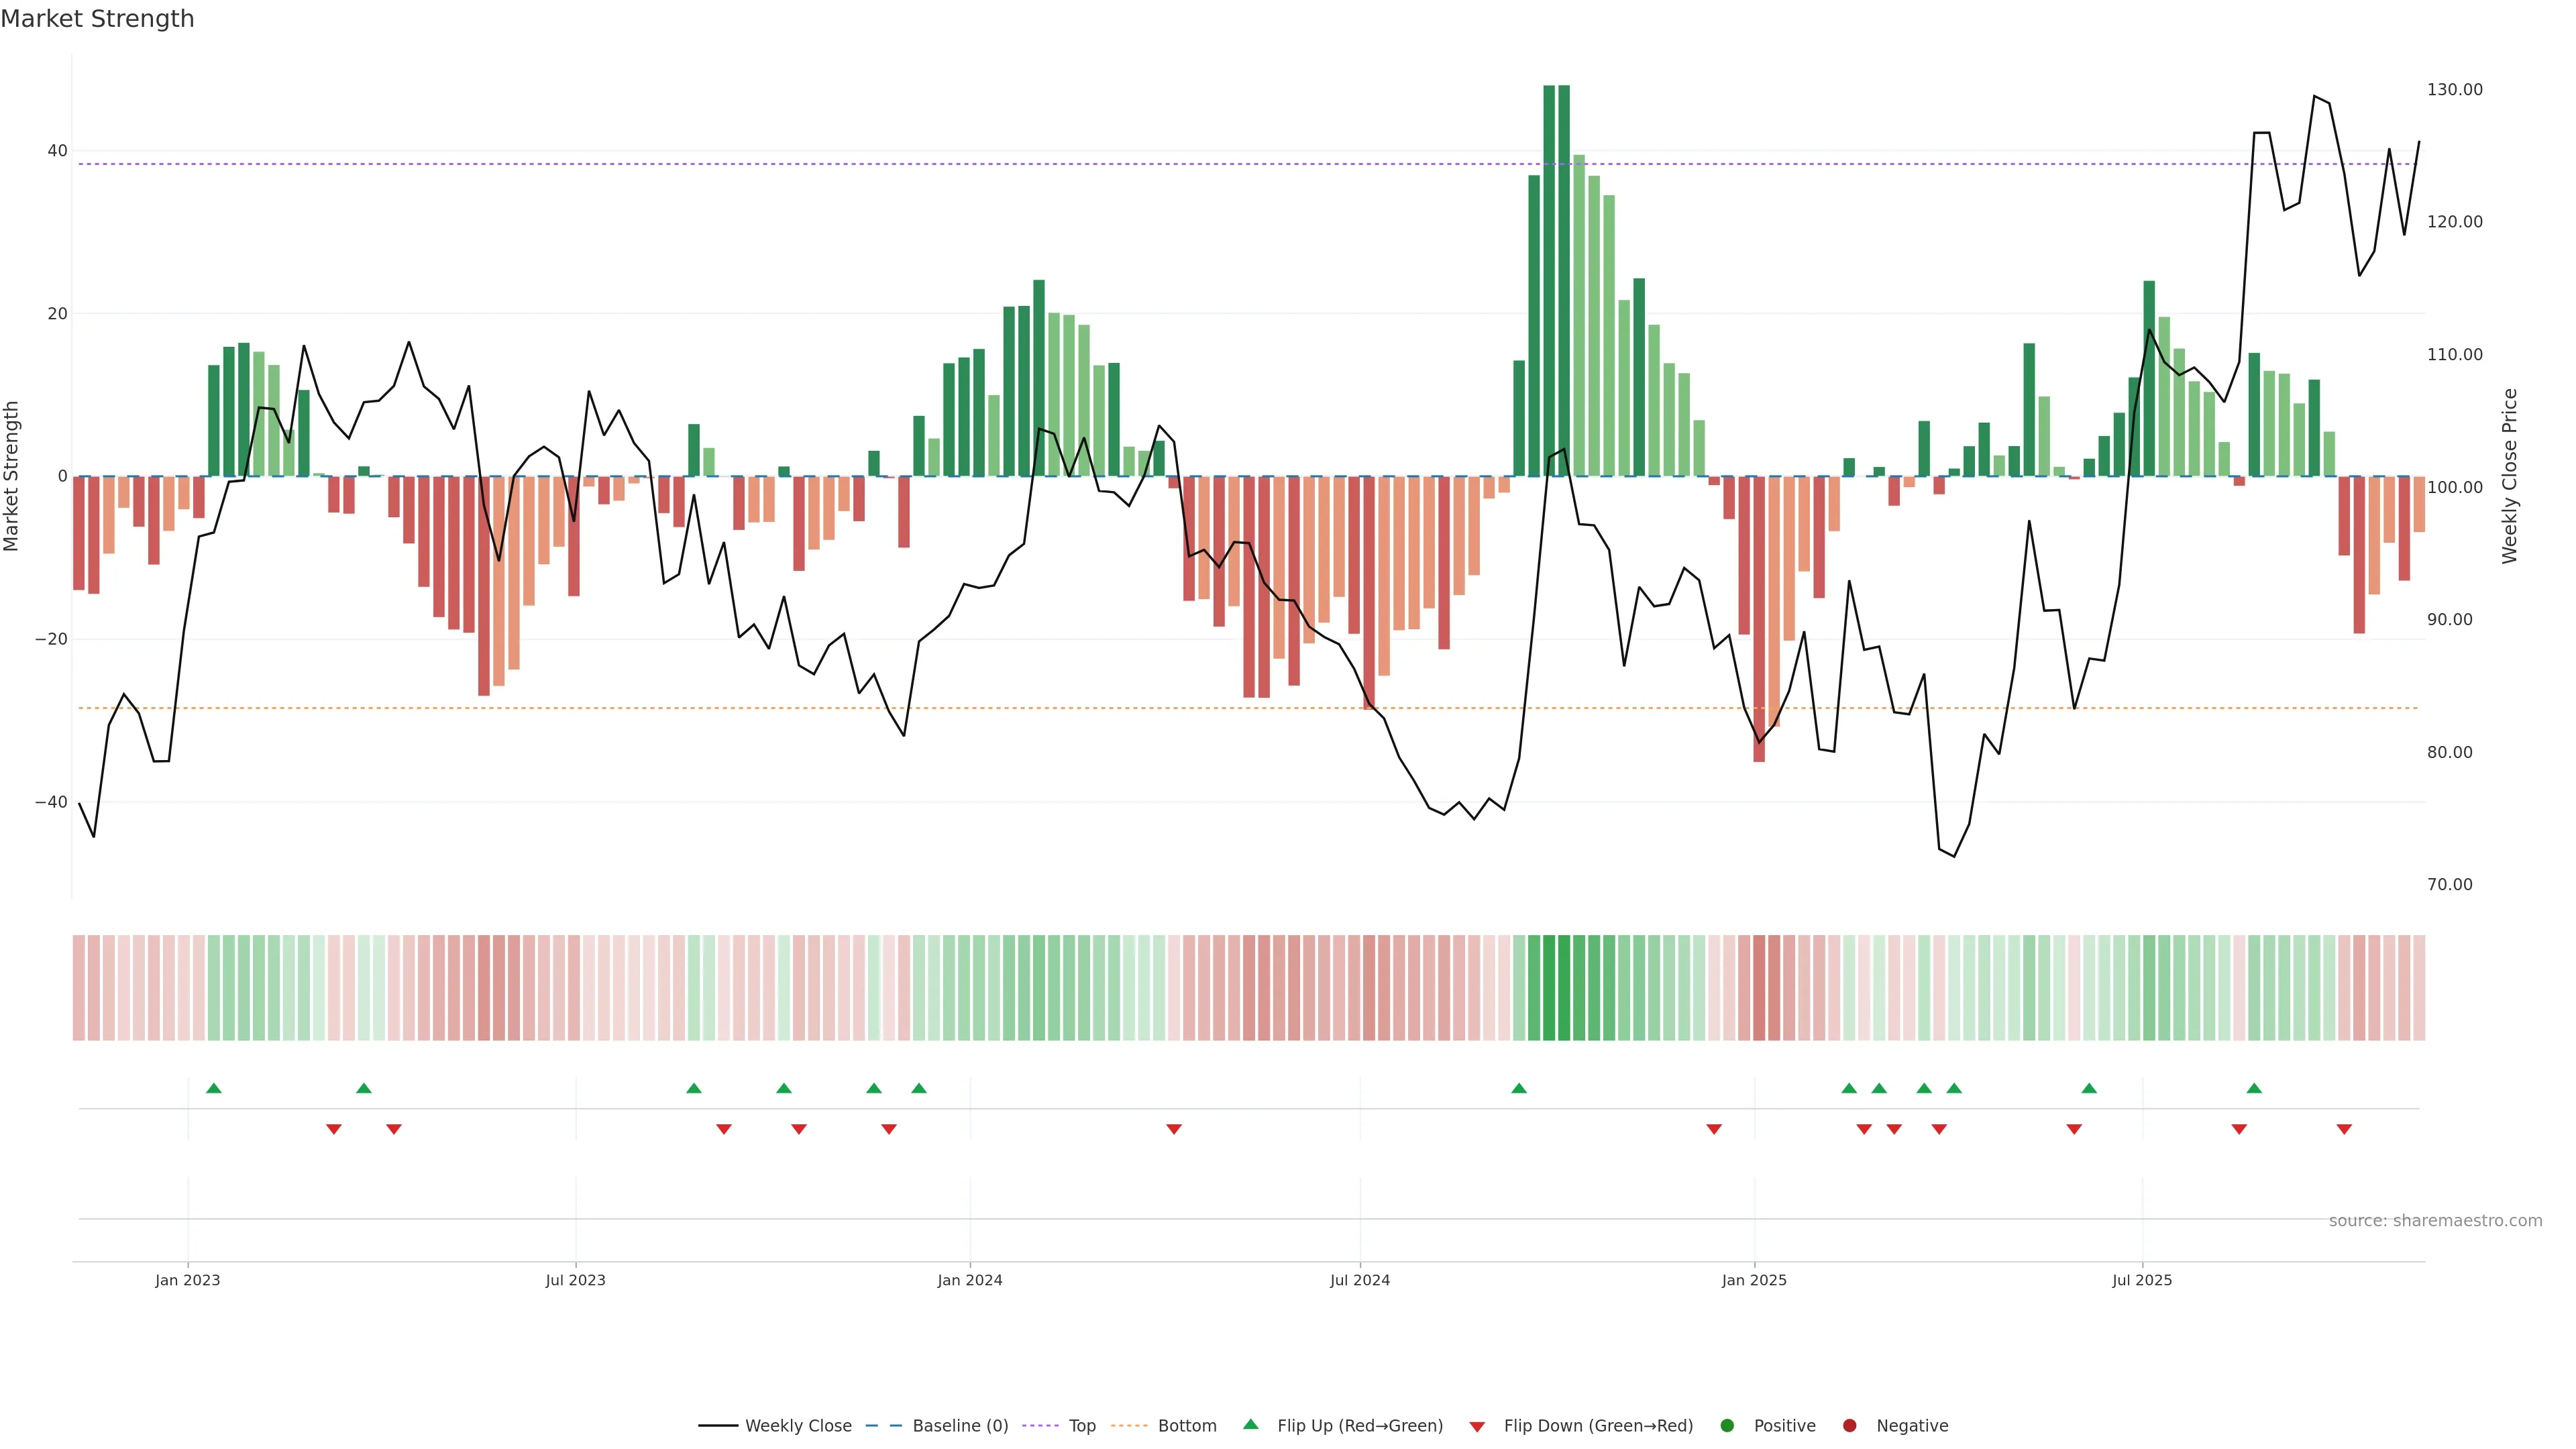2576x1449 pixels.
Task: Click the Weekly Close legend line icon
Action: [x=718, y=1426]
